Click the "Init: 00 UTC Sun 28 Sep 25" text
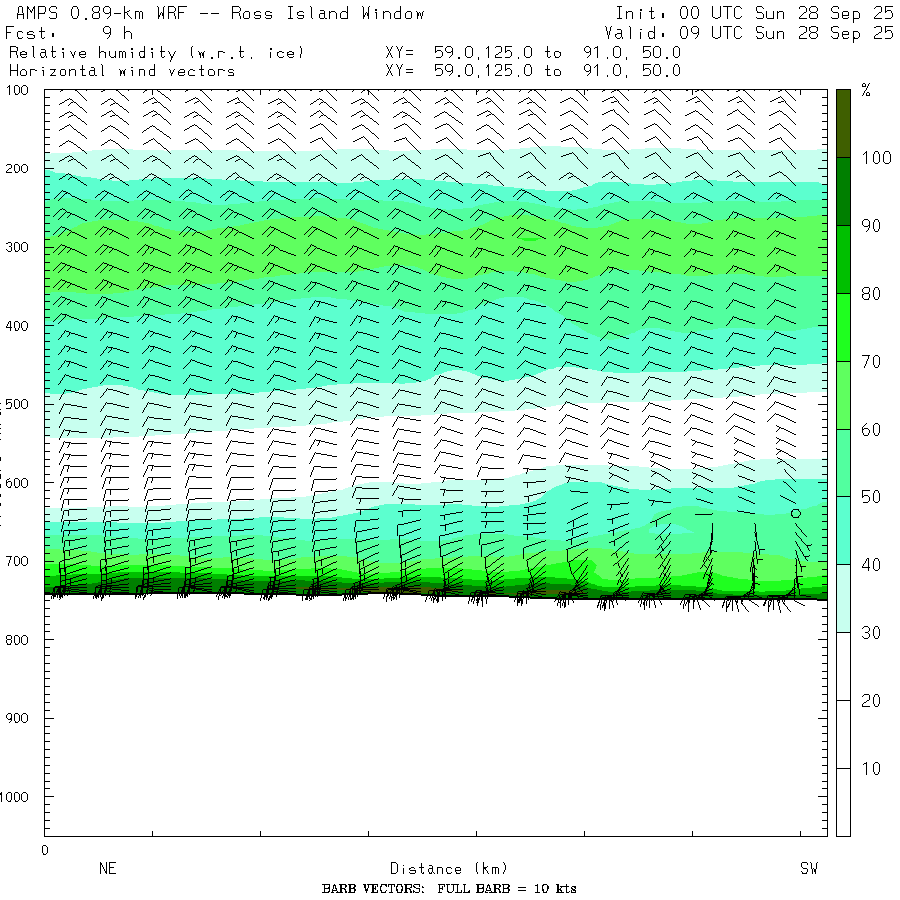Viewport: 900px width, 900px height. 754,14
